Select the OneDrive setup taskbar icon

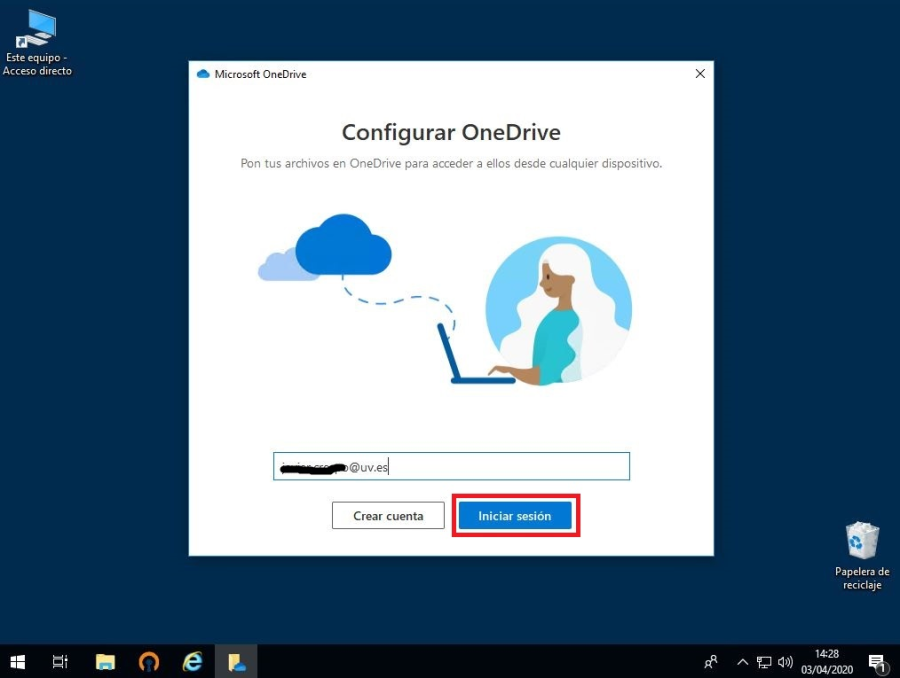click(x=236, y=662)
